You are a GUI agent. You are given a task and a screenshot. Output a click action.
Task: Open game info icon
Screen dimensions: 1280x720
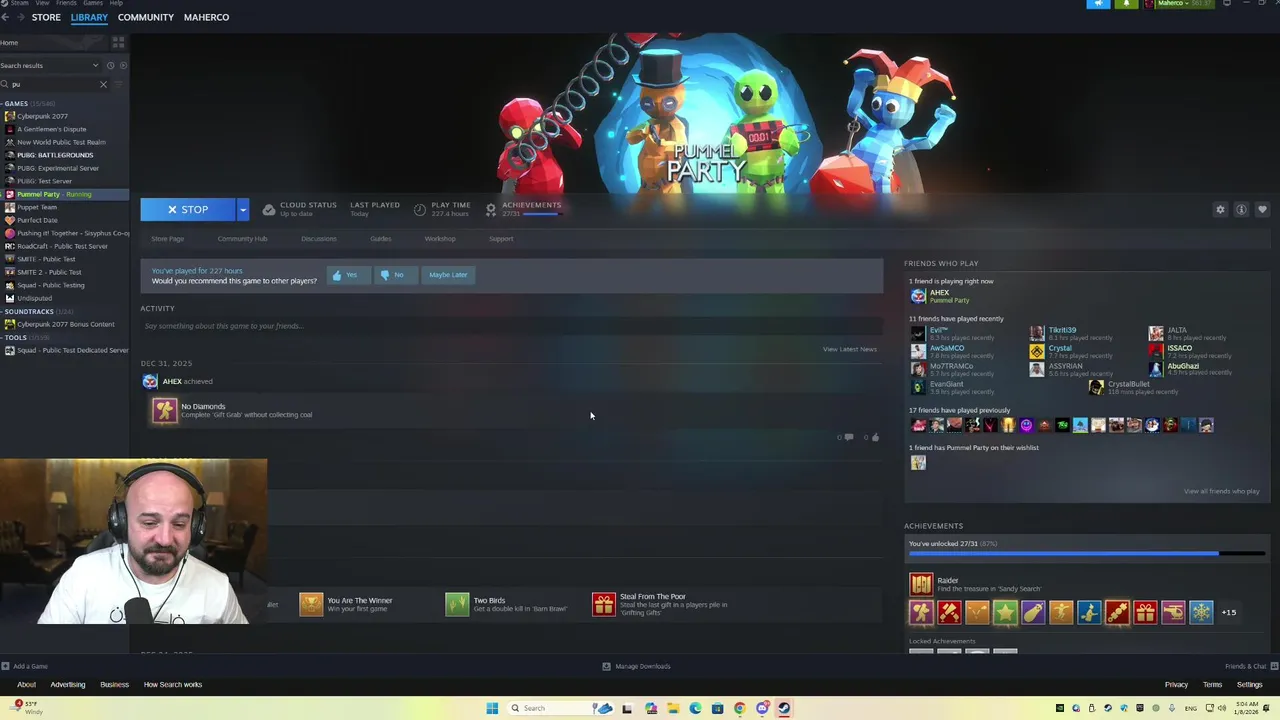(1241, 209)
